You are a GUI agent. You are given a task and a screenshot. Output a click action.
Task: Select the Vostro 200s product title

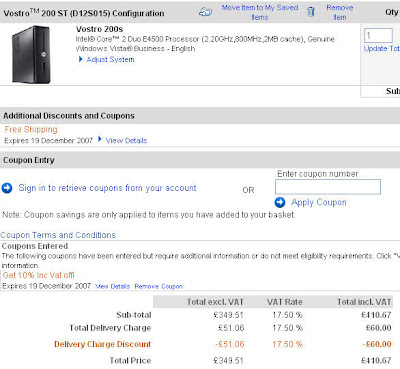[99, 29]
